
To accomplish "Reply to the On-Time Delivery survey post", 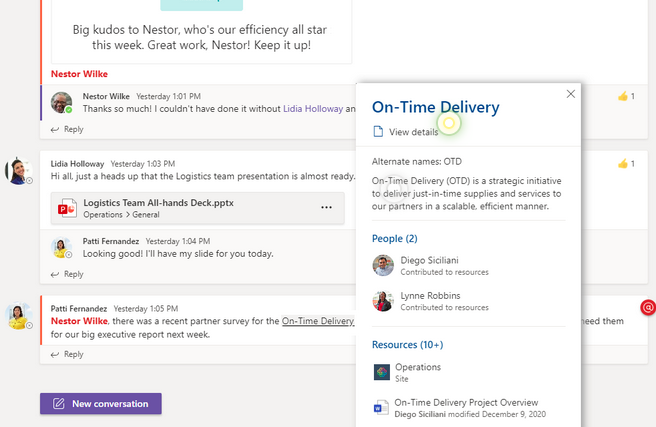I will [x=67, y=354].
